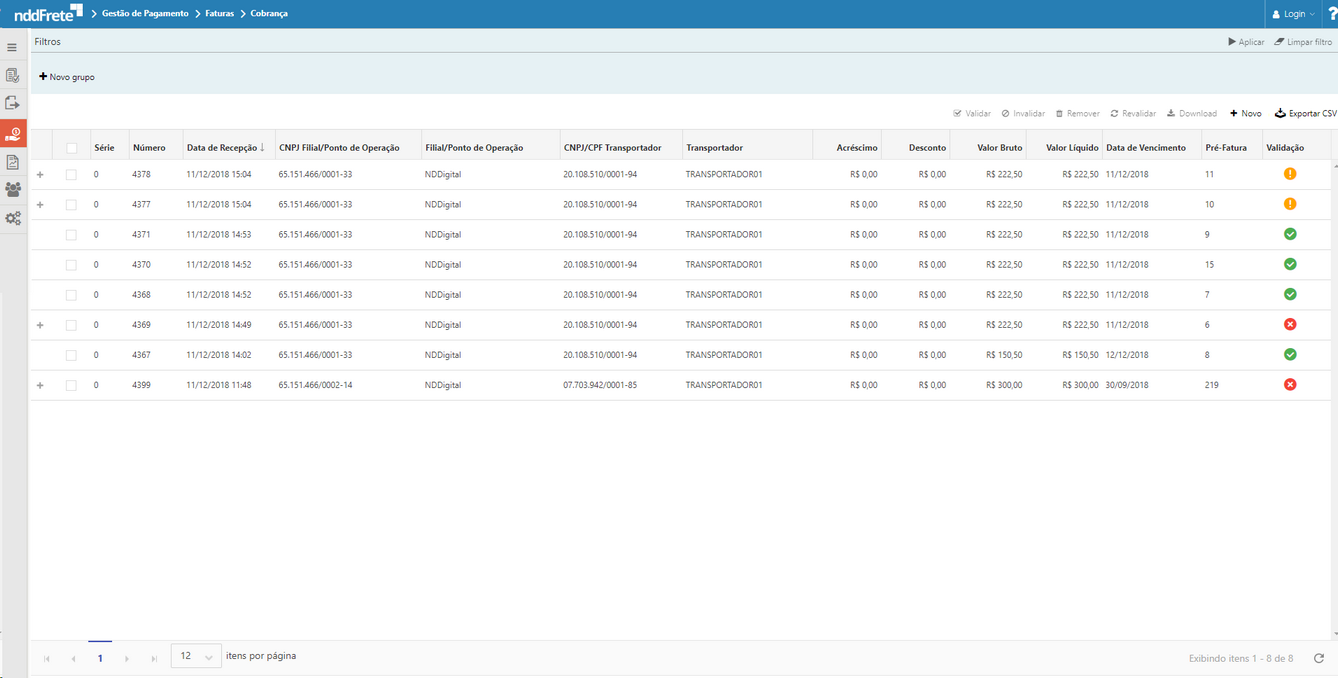Open the users group sidebar icon
The width and height of the screenshot is (1338, 678).
tap(12, 189)
